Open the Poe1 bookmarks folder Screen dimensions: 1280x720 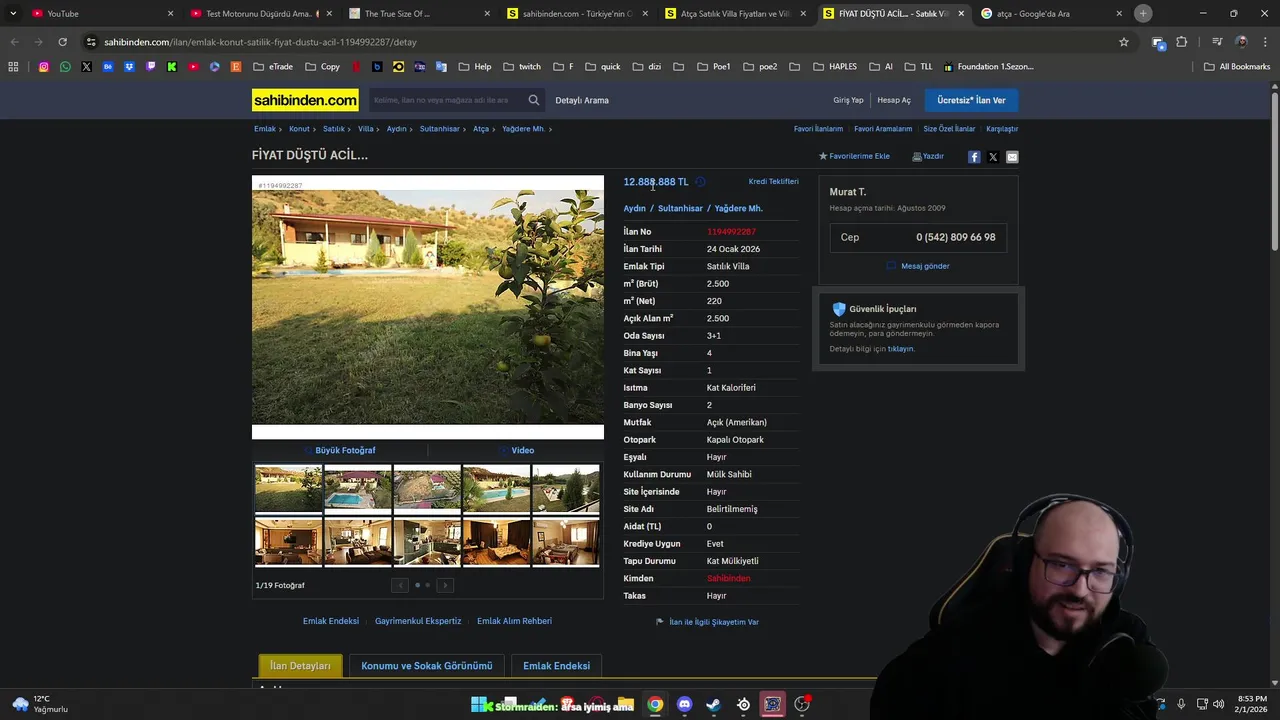[714, 67]
